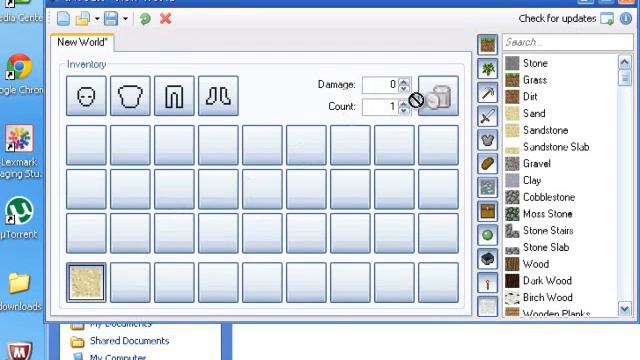
Task: Click item list scroll down arrow
Action: [625, 309]
